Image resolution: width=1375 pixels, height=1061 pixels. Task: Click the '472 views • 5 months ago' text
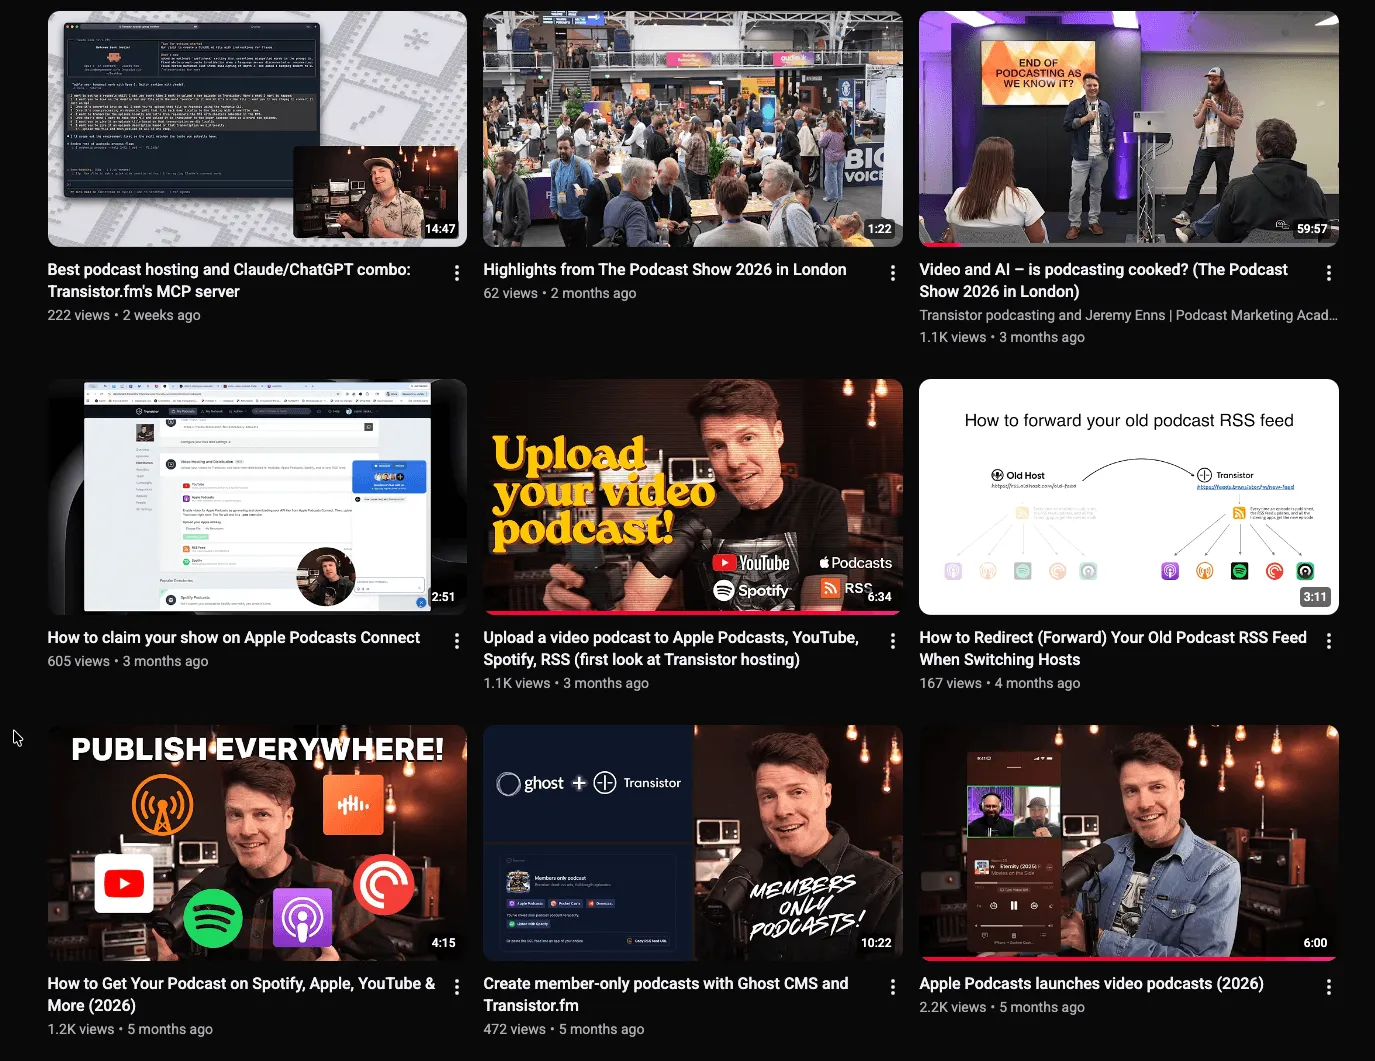tap(564, 1029)
